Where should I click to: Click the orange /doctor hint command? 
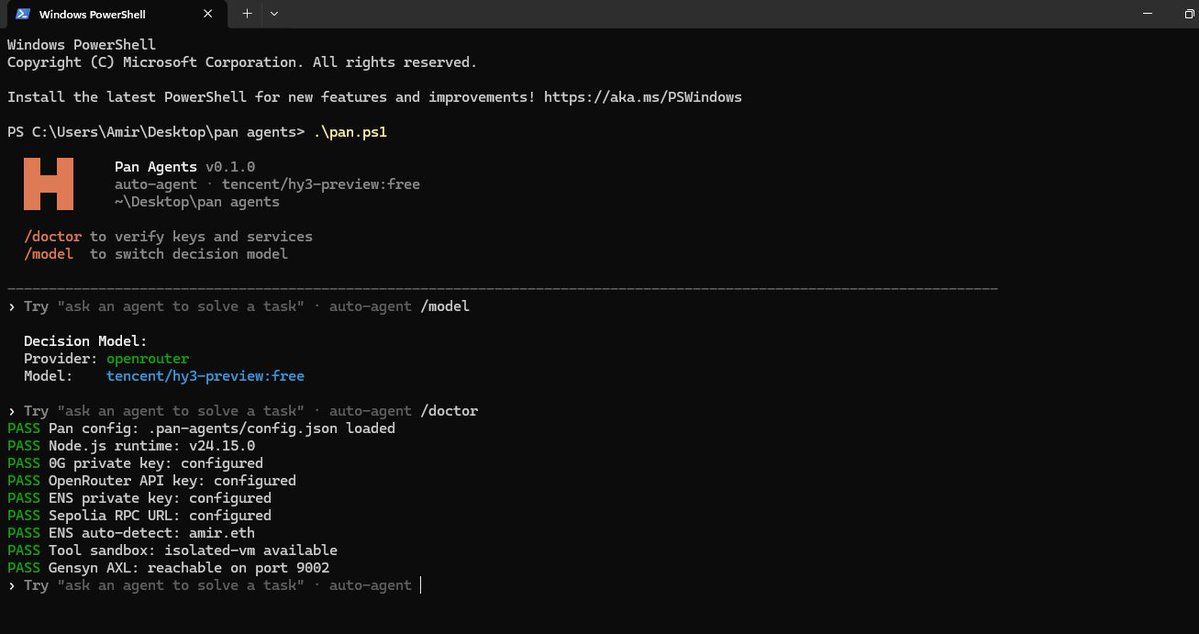[53, 236]
